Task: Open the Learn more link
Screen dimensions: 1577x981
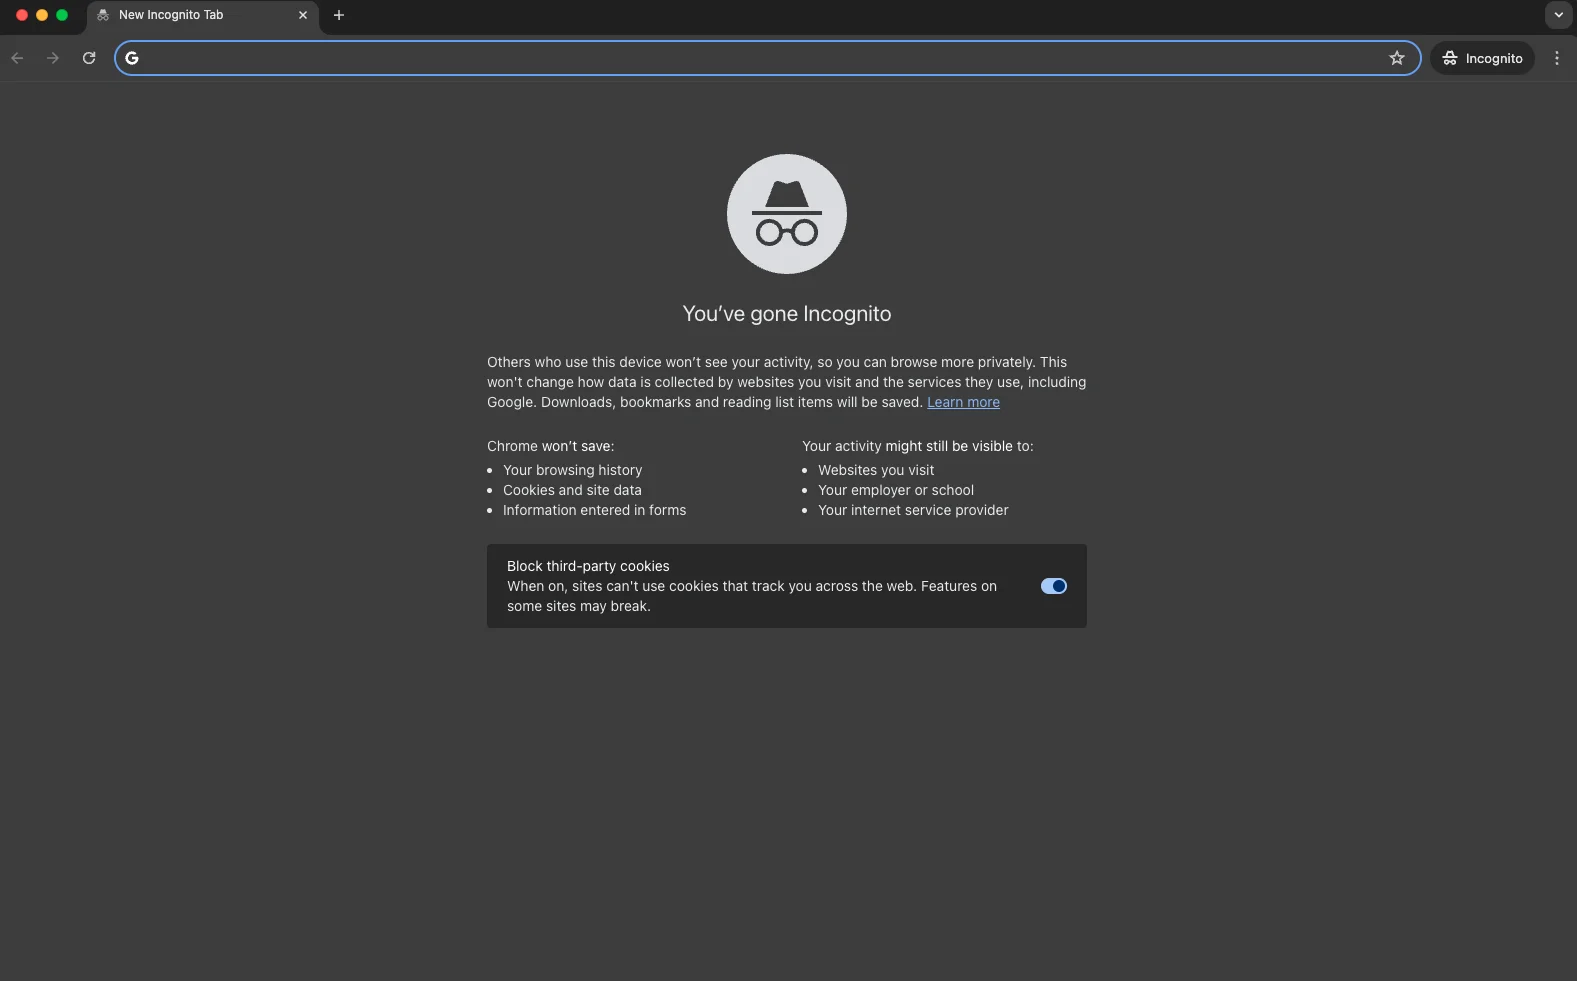Action: coord(963,402)
